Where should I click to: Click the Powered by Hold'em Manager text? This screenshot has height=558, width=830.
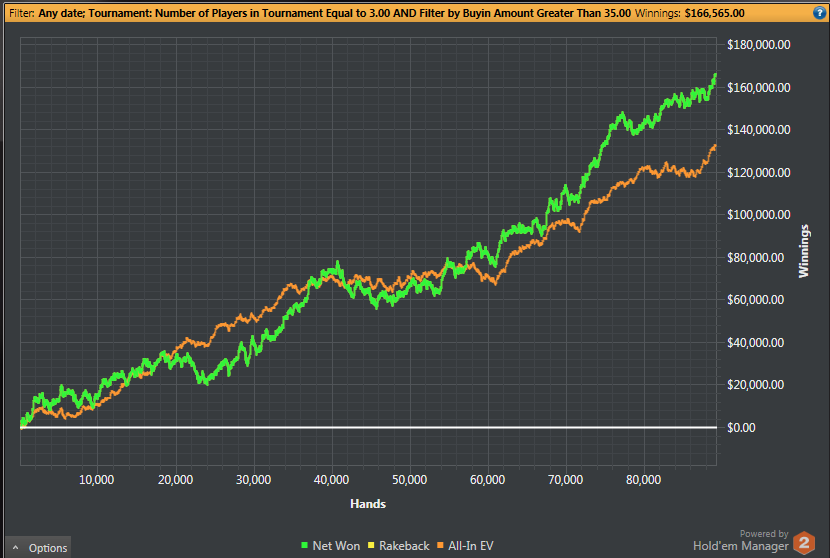pyautogui.click(x=741, y=541)
